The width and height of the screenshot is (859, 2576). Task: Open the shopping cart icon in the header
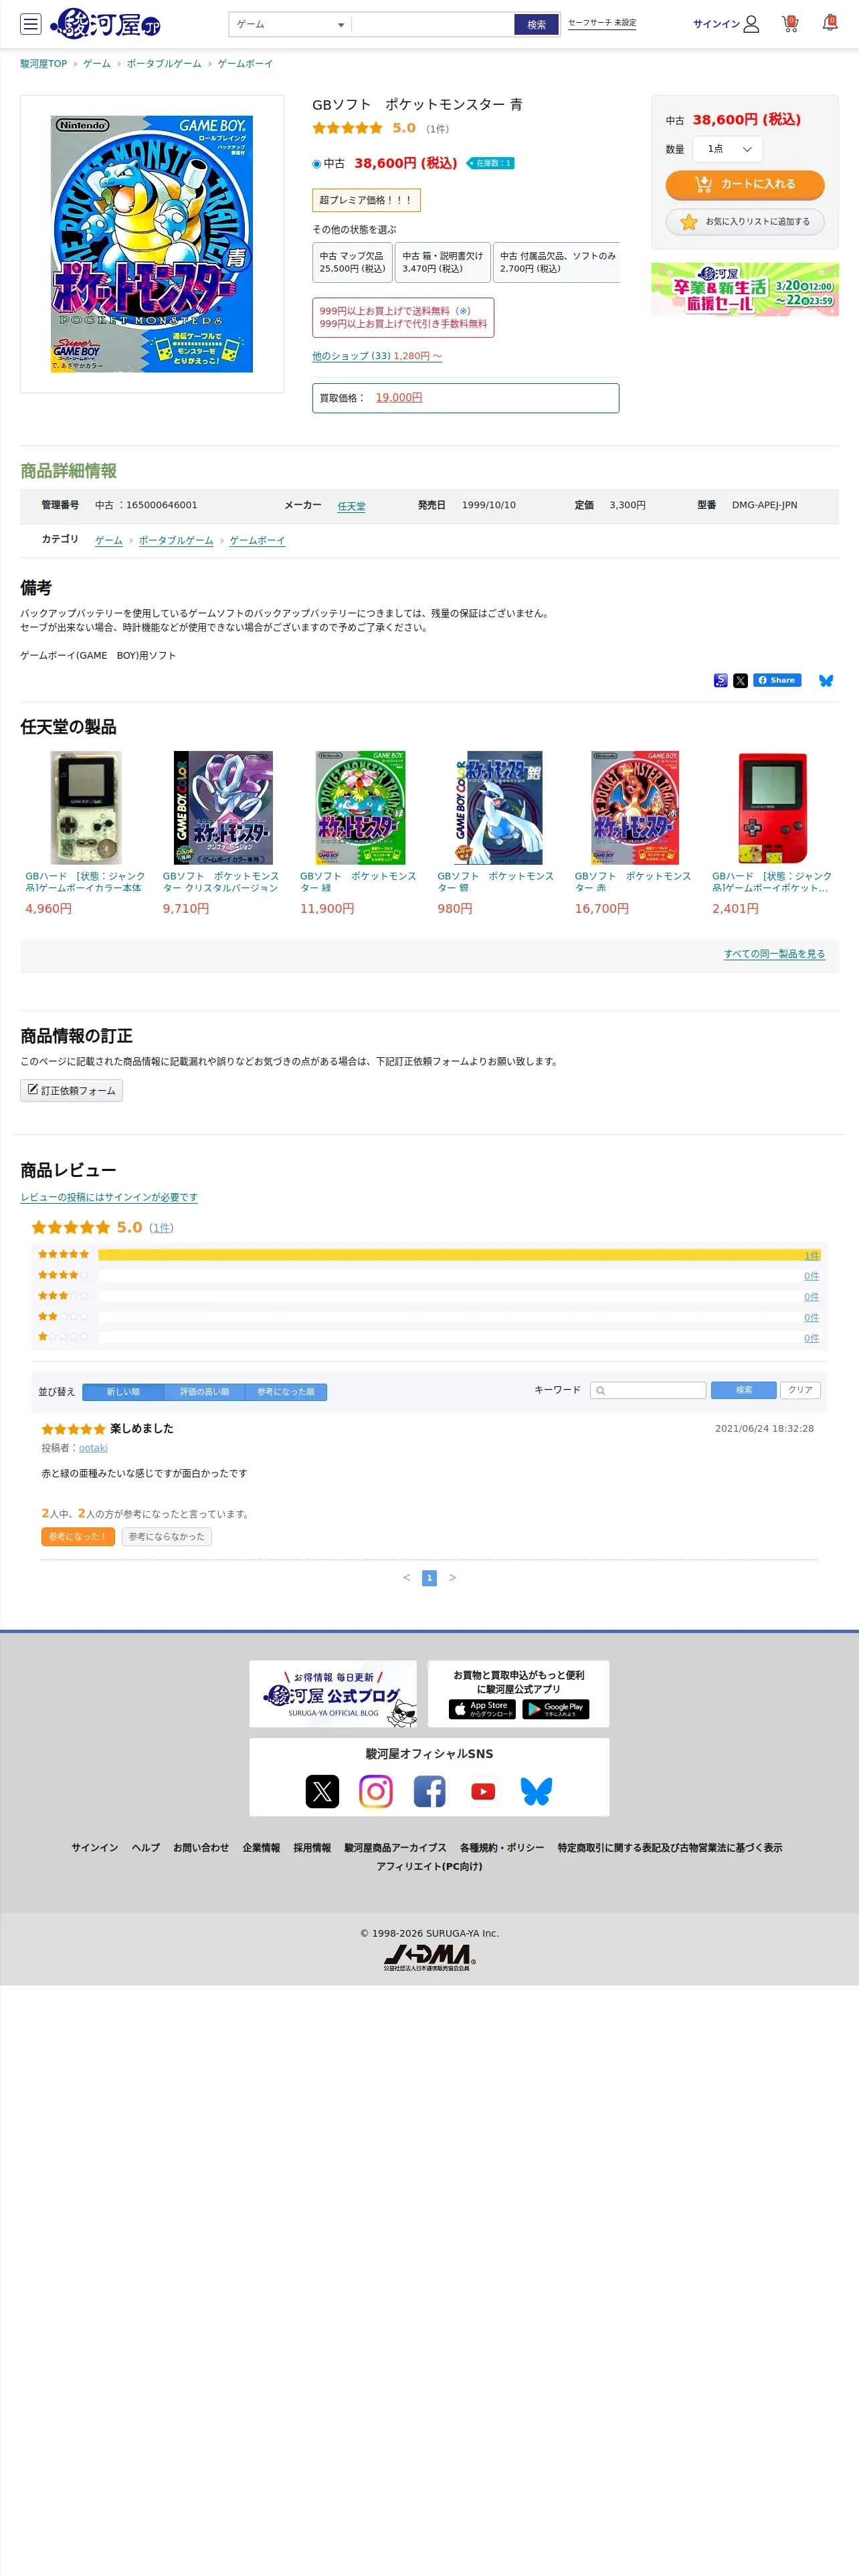click(x=790, y=23)
